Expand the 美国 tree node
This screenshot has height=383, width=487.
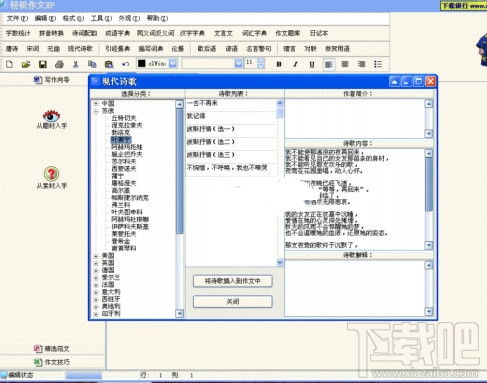[x=96, y=256]
